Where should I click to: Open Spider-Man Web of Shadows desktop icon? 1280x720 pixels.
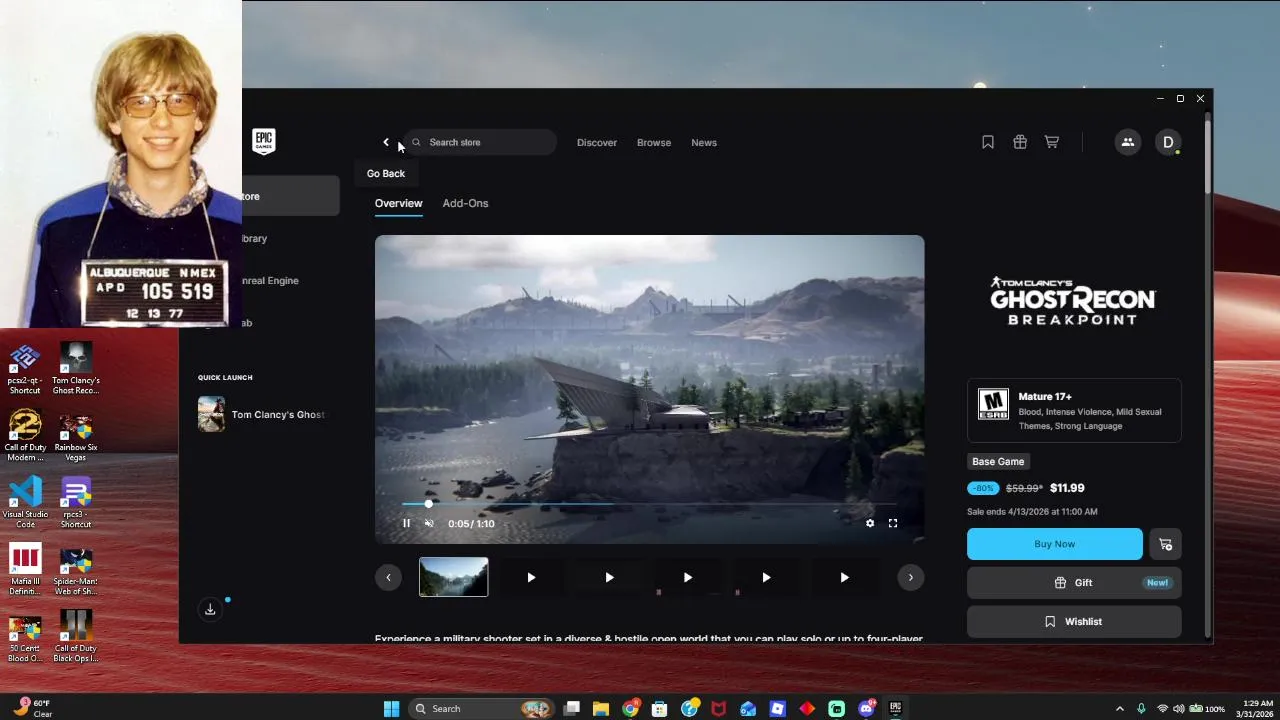point(76,570)
